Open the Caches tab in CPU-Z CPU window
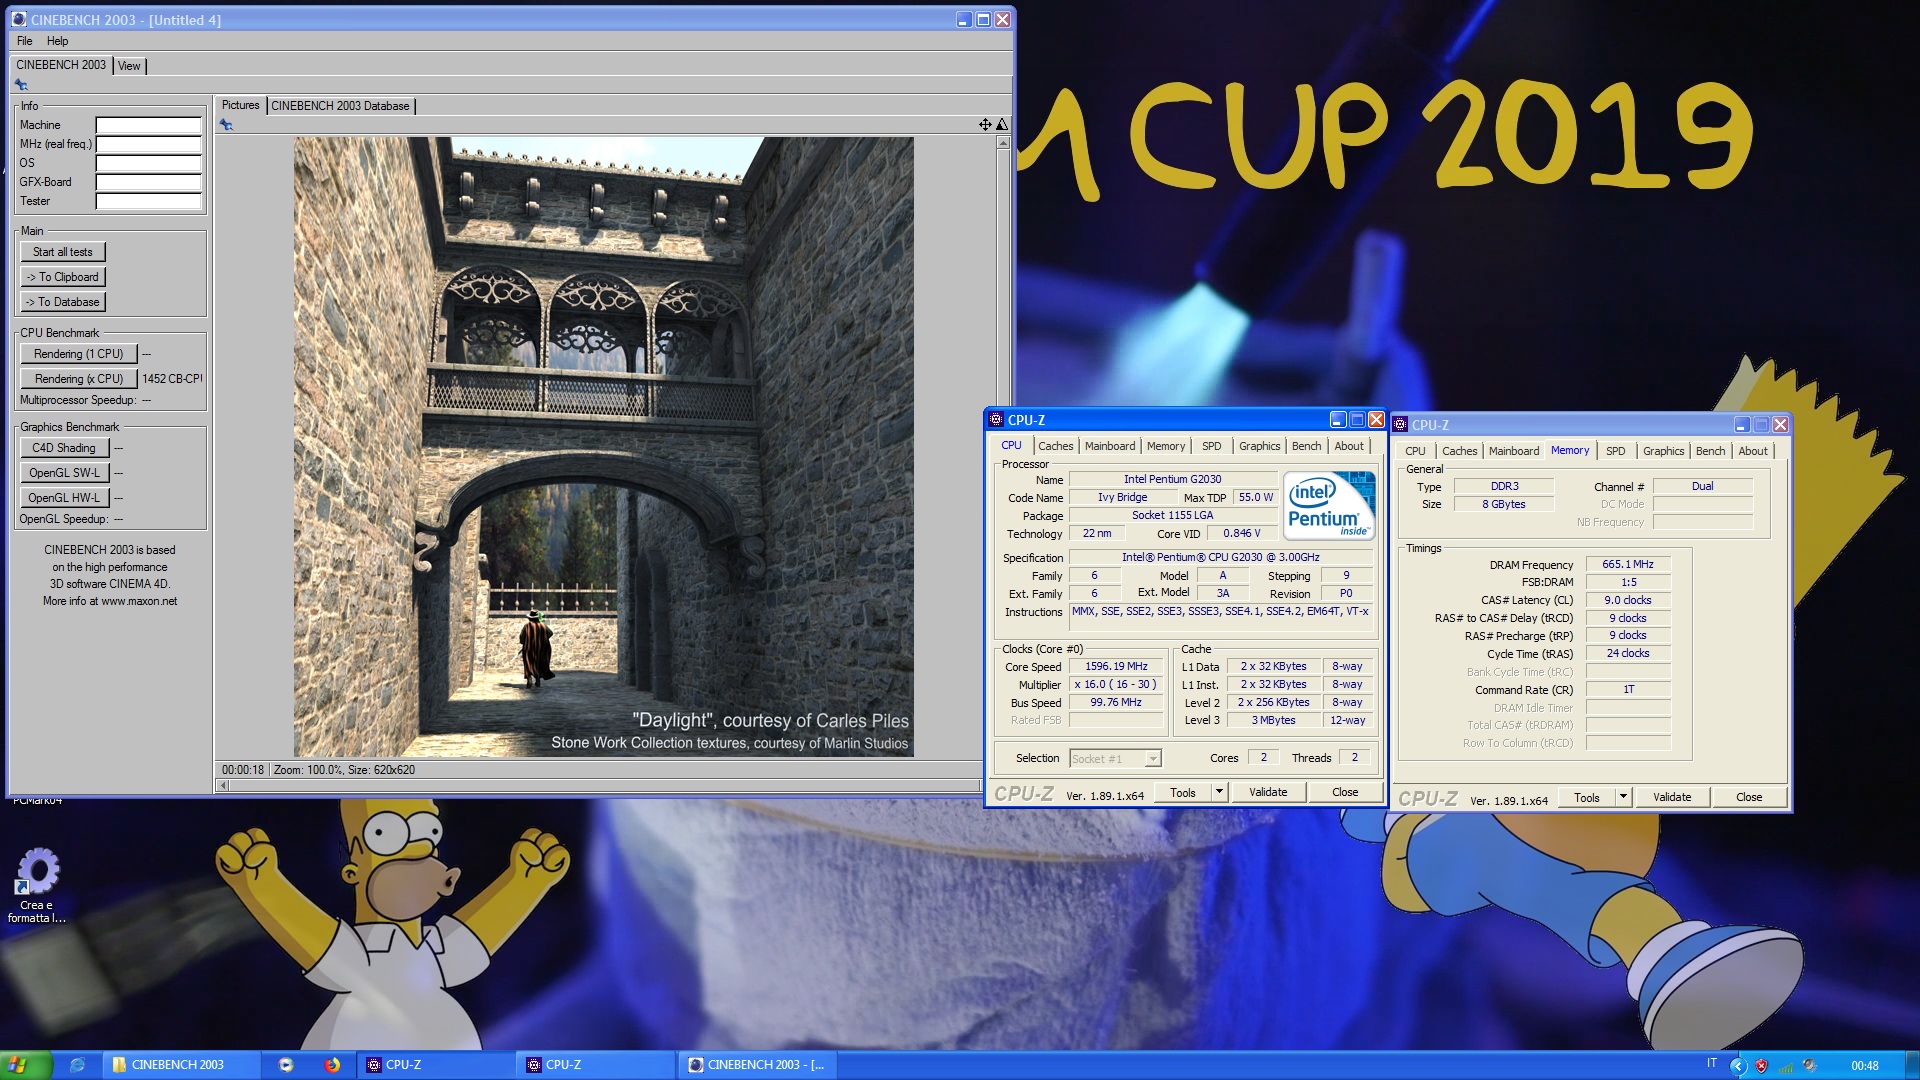Viewport: 1920px width, 1080px height. [x=1055, y=447]
